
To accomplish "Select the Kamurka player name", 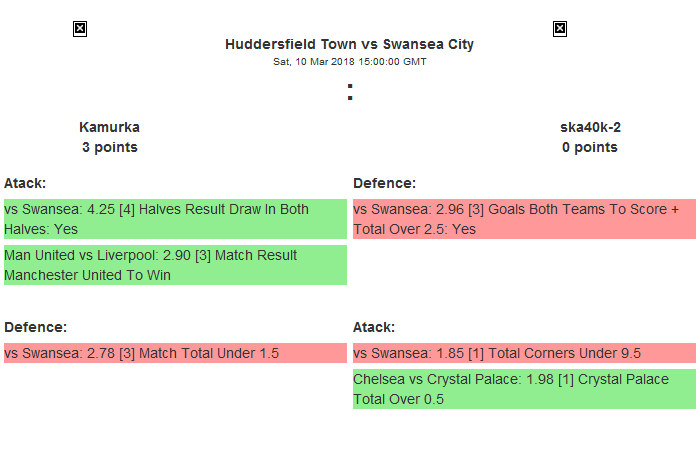I will tap(109, 127).
